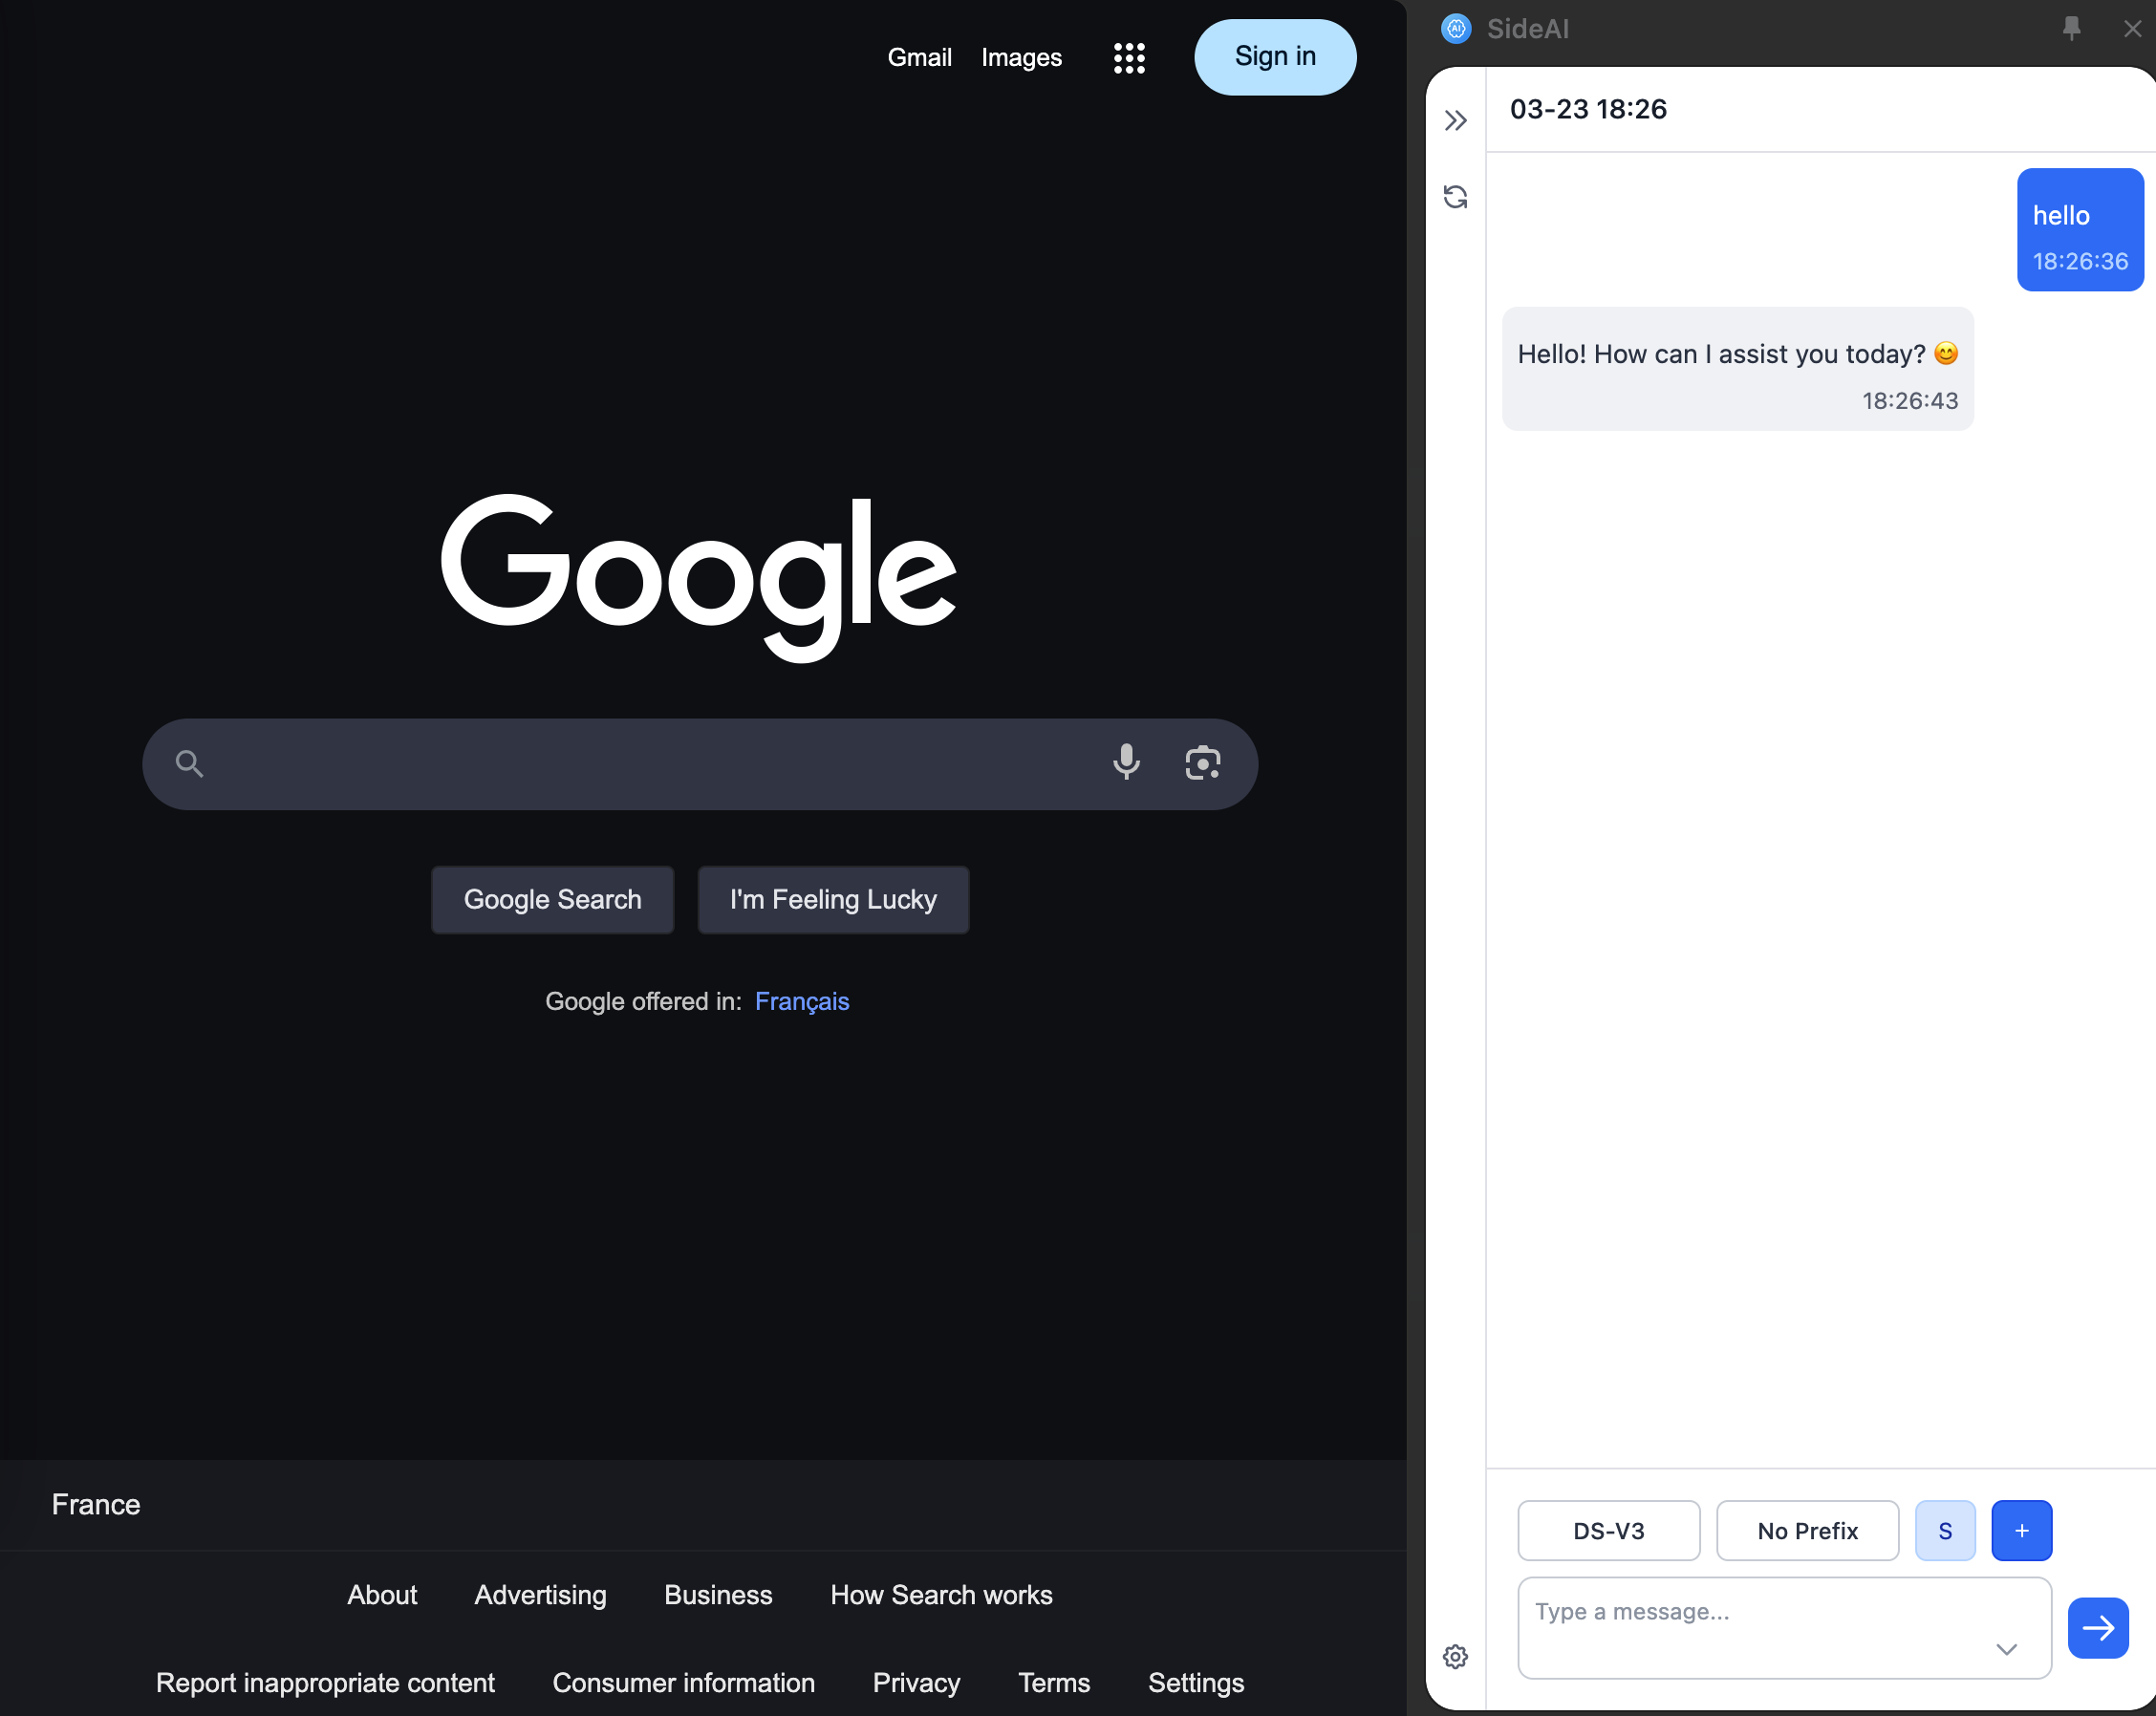Expand the message box chevron
Viewport: 2156px width, 1716px height.
coord(2006,1649)
